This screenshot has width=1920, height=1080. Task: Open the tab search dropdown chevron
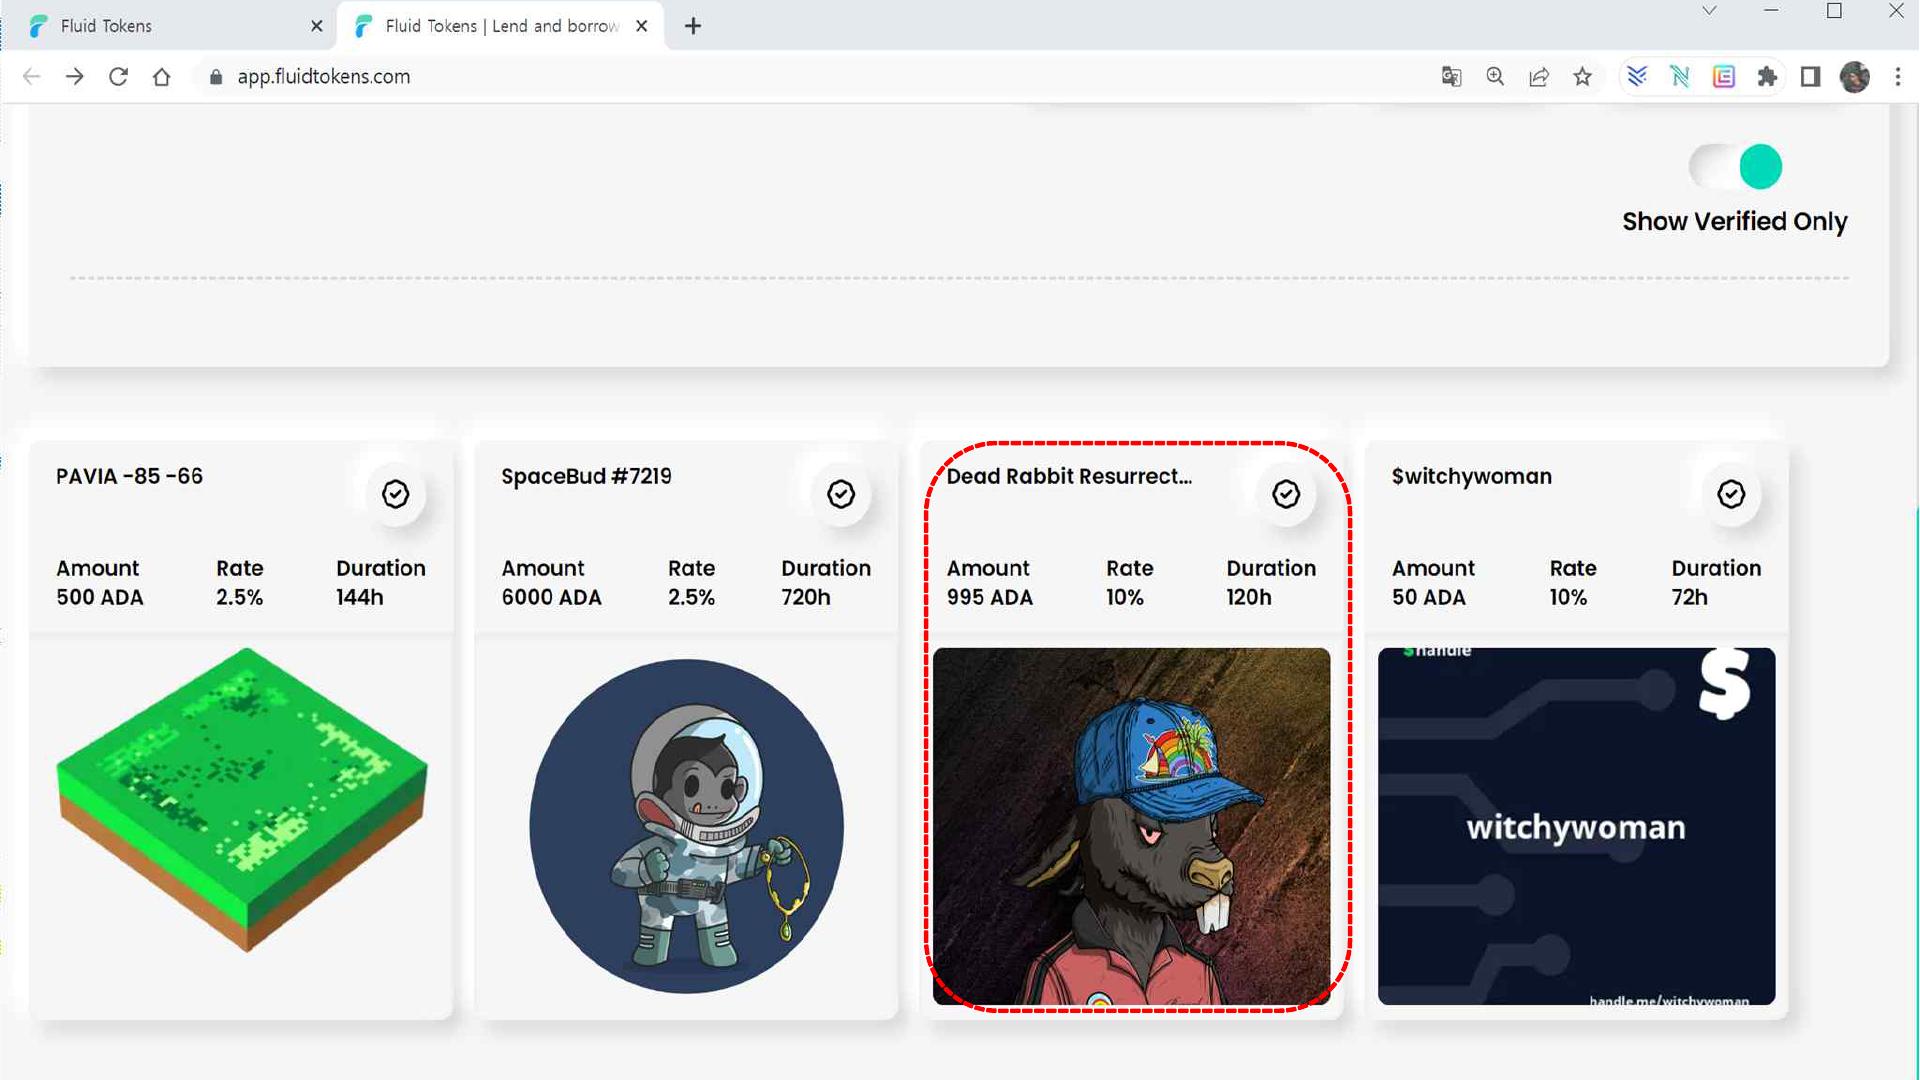(1709, 11)
